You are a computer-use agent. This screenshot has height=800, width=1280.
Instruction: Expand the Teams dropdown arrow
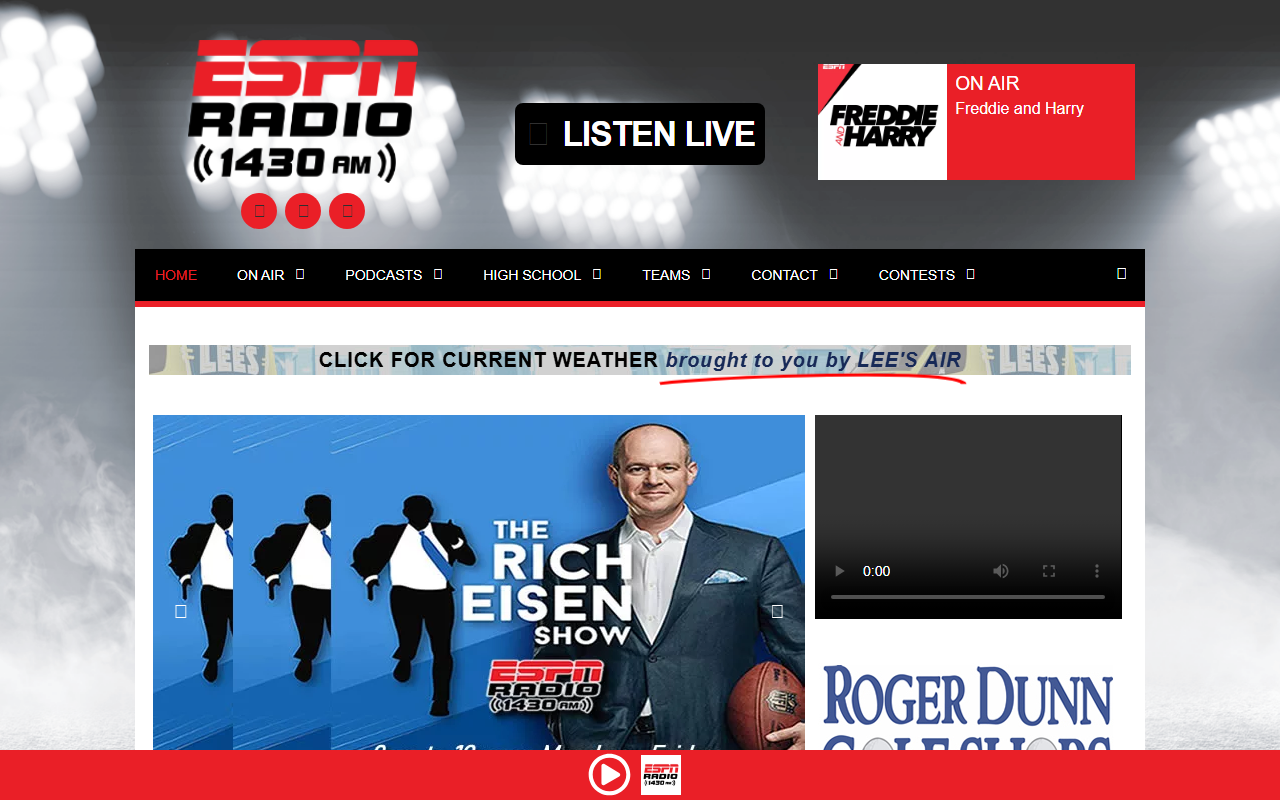pos(706,274)
